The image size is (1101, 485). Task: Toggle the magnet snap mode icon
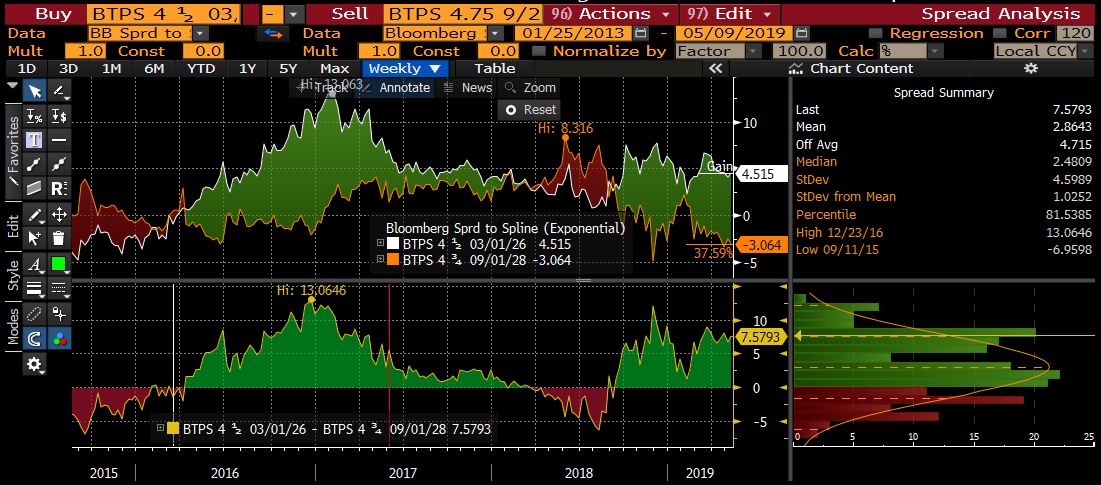point(34,338)
